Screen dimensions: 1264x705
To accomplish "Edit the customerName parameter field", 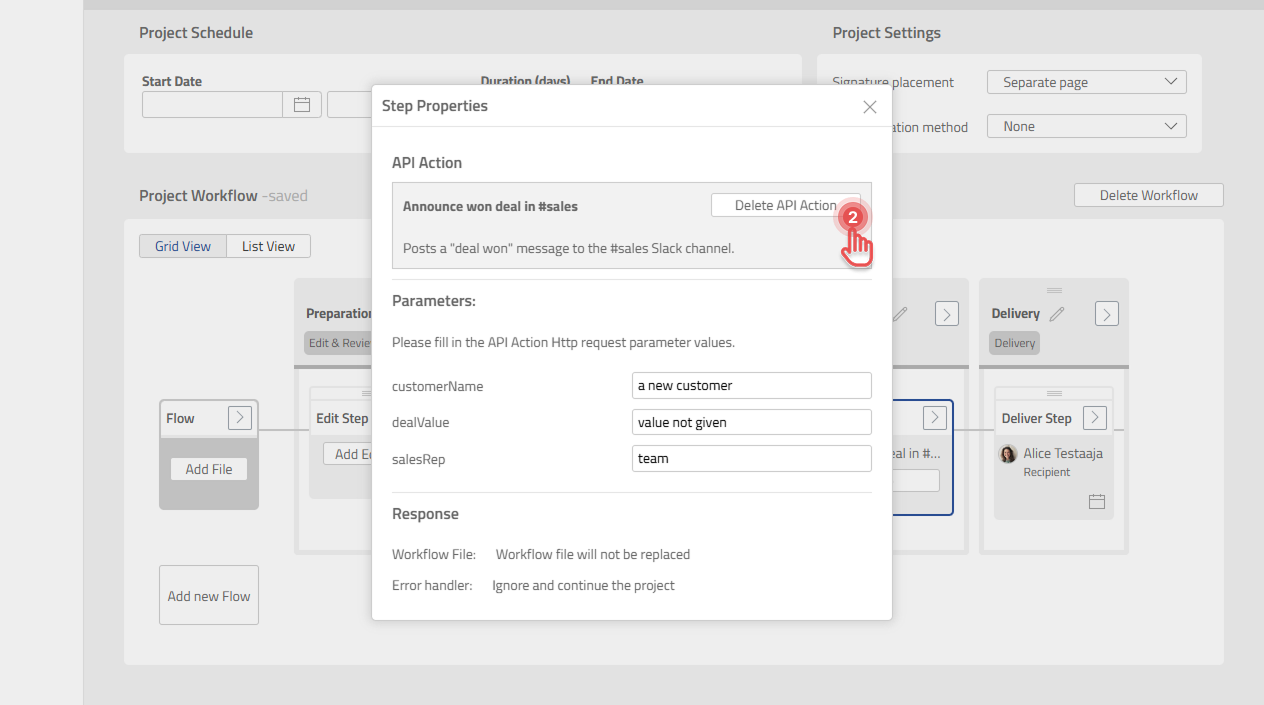I will 752,385.
